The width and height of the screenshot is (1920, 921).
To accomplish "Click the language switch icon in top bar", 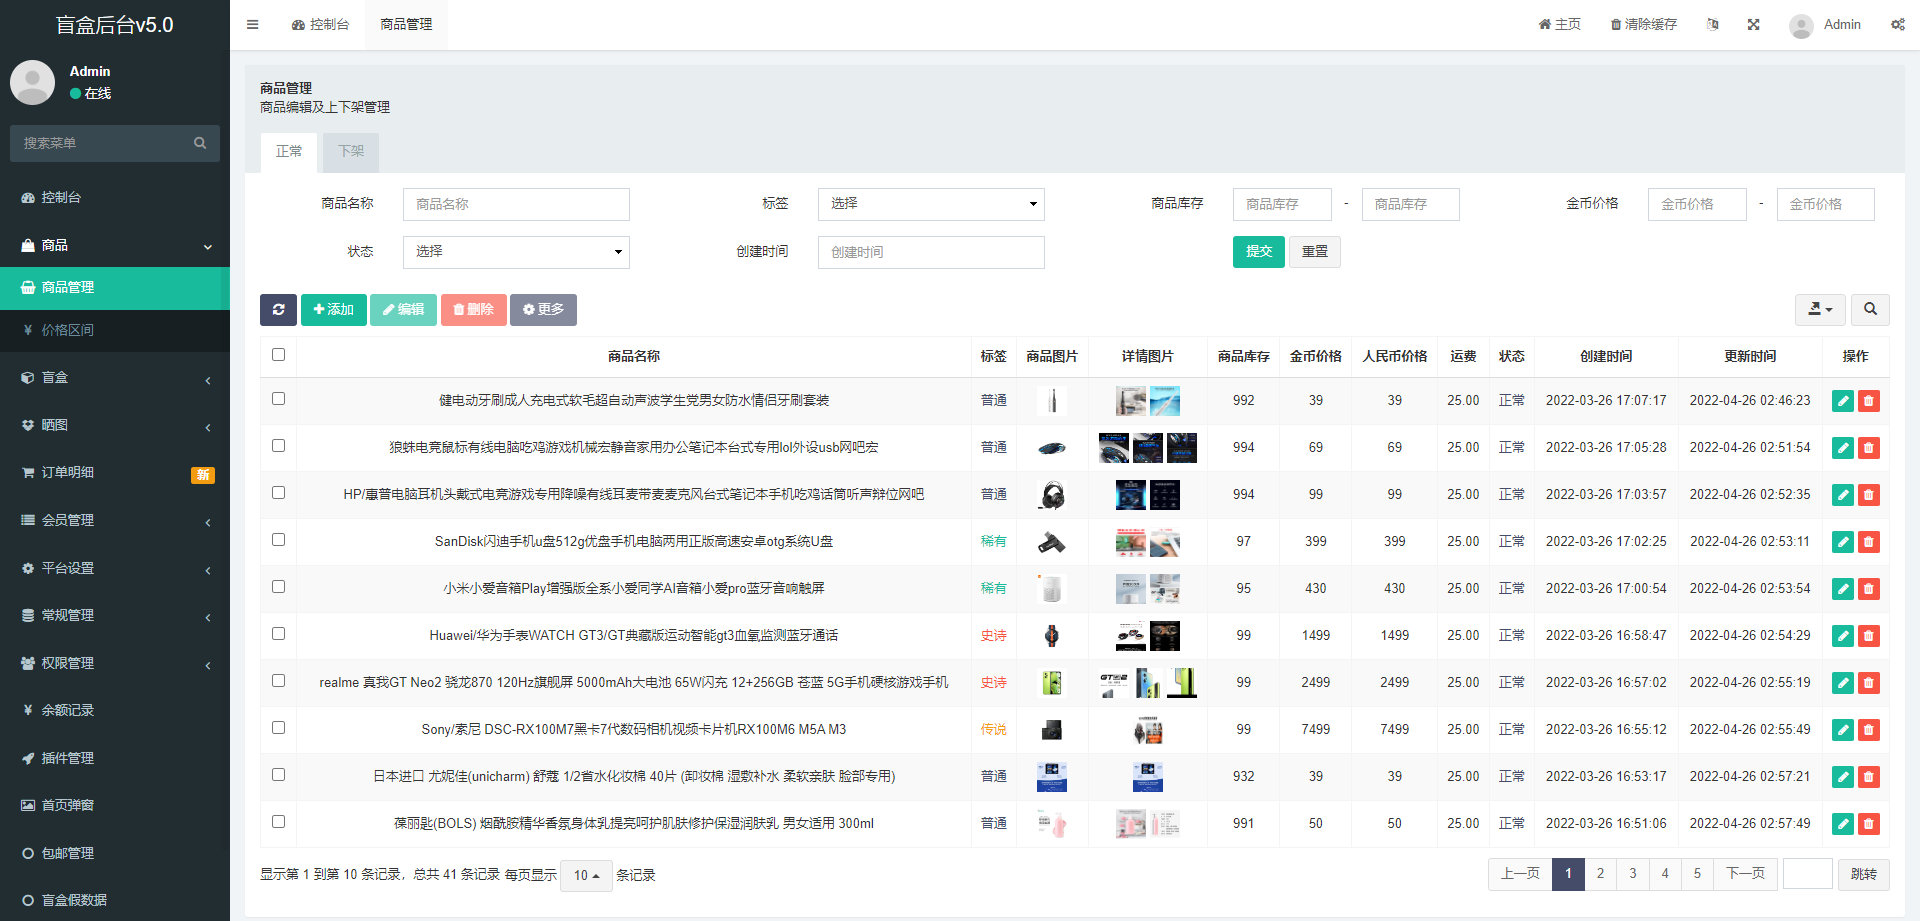I will point(1712,24).
